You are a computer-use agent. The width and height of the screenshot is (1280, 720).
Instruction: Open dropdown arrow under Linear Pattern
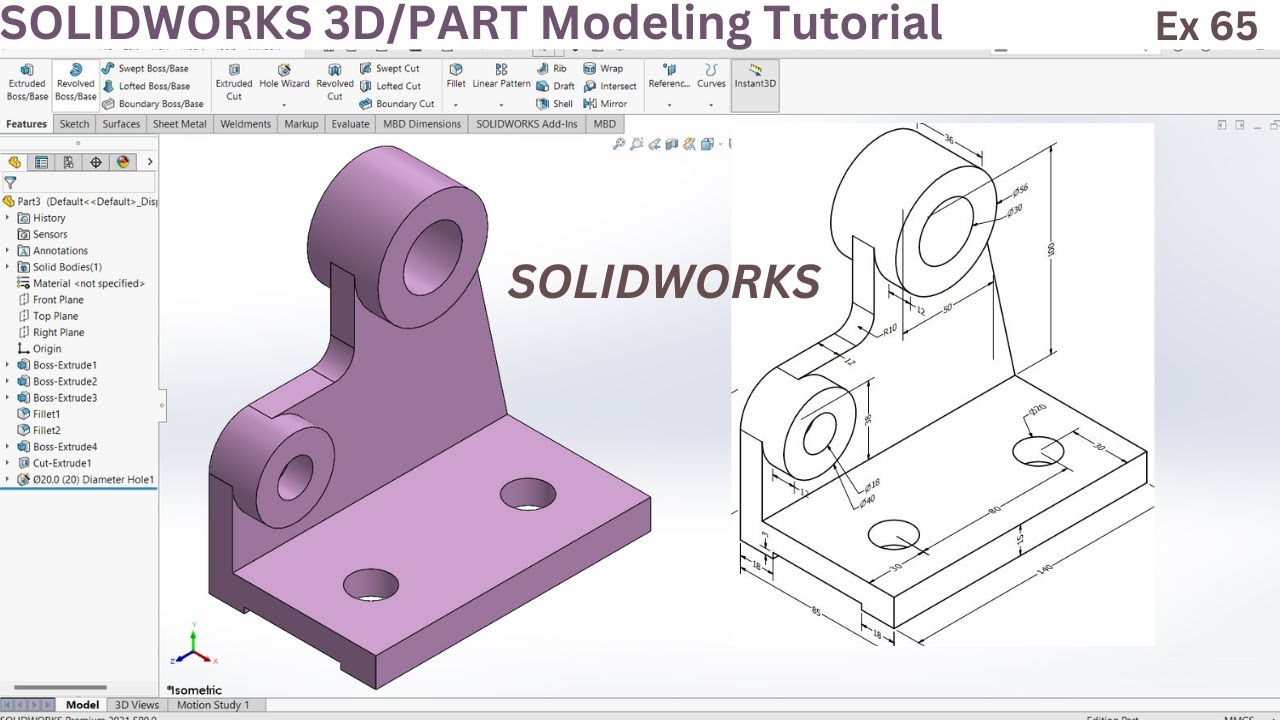[501, 105]
